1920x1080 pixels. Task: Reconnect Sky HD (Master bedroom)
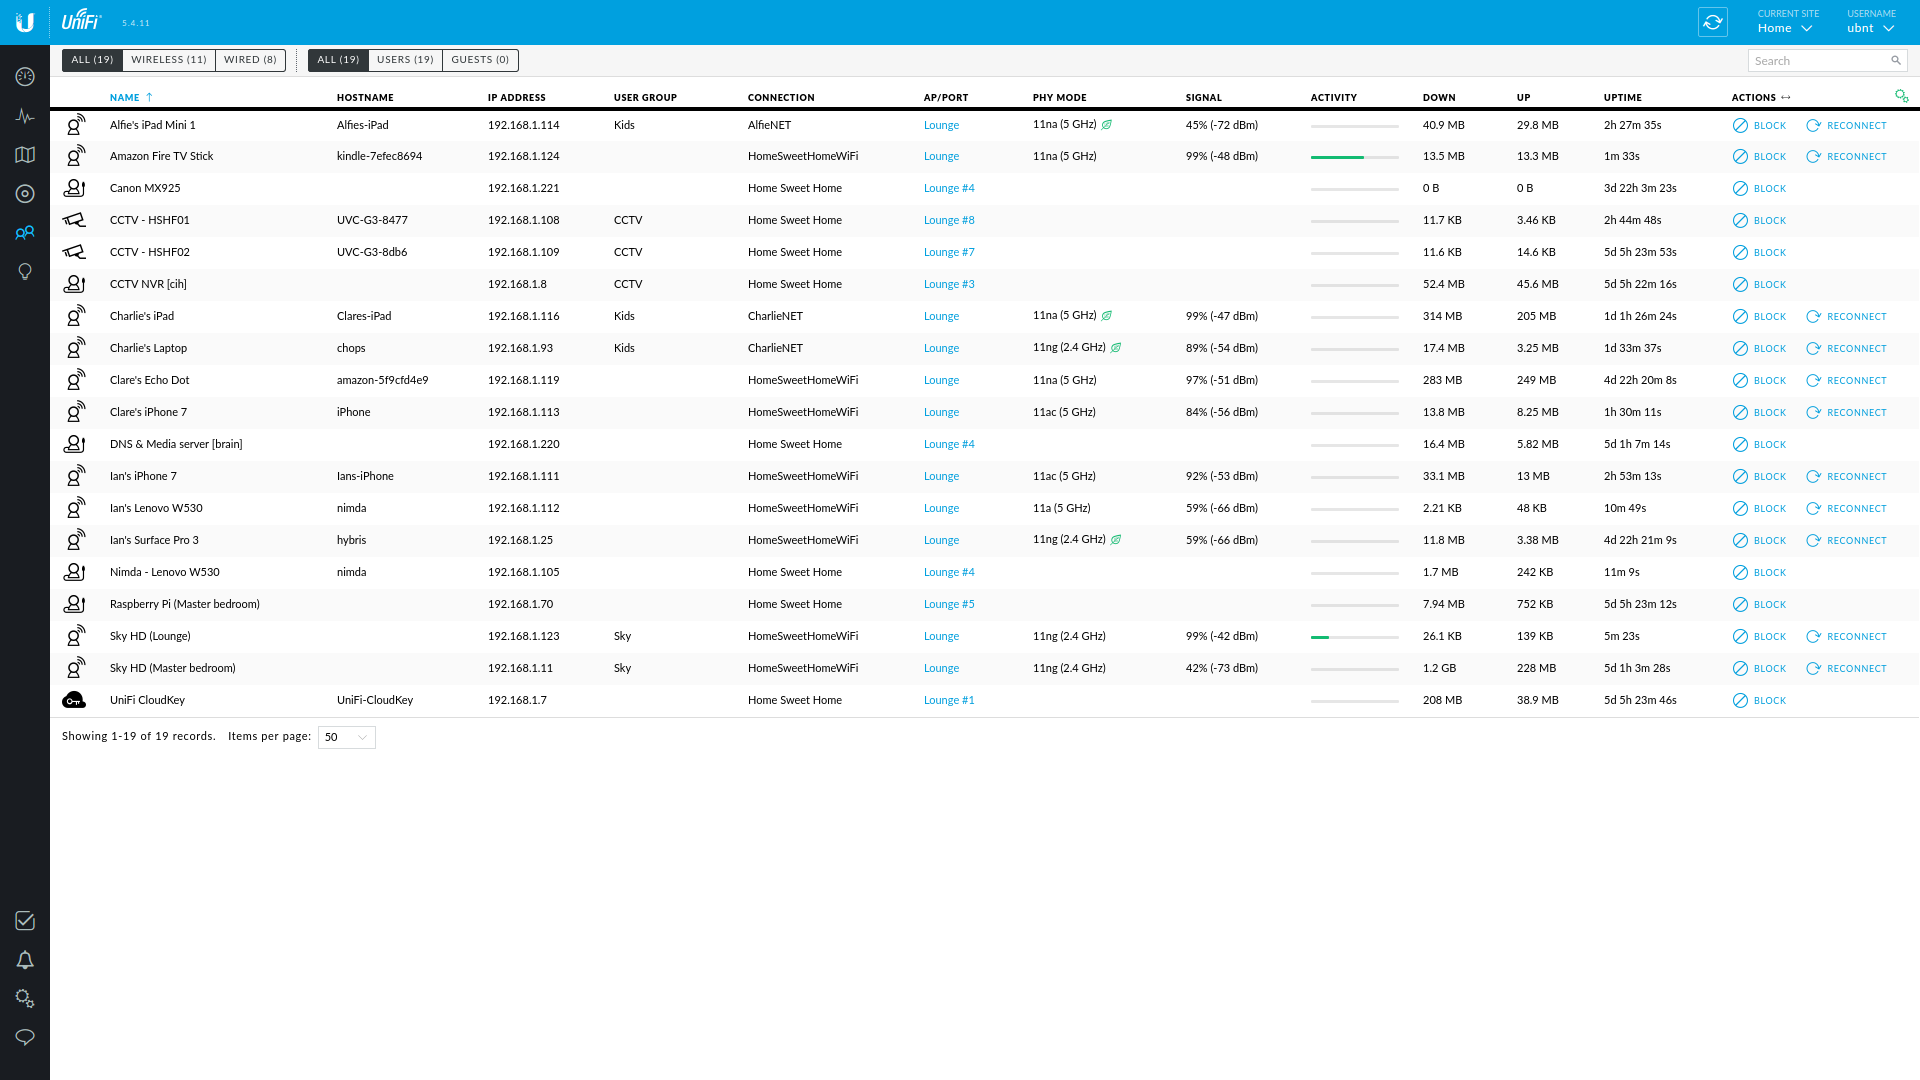[1846, 669]
